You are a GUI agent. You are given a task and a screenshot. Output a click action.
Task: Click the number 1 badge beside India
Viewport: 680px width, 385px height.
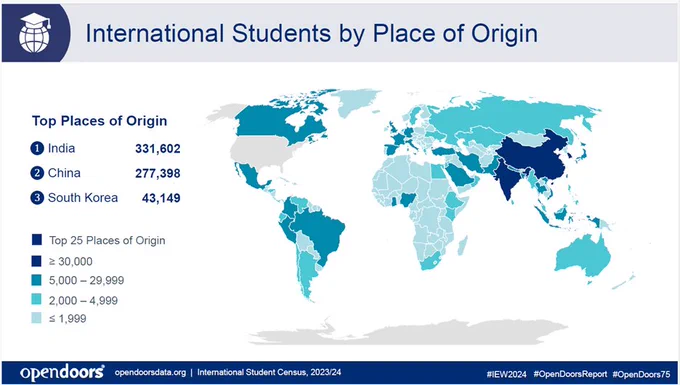pyautogui.click(x=37, y=149)
